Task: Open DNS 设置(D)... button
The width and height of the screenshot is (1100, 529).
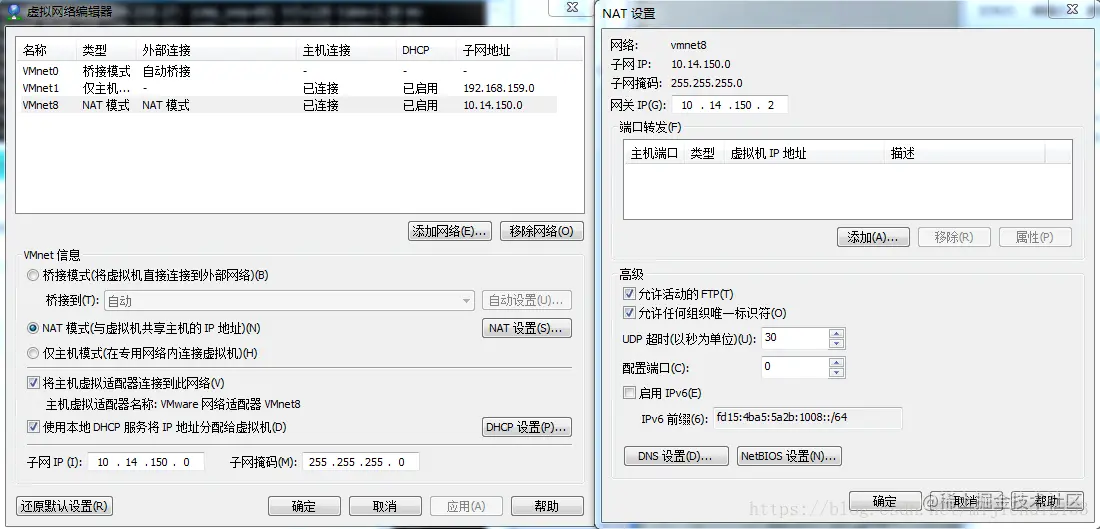Action: tap(676, 456)
